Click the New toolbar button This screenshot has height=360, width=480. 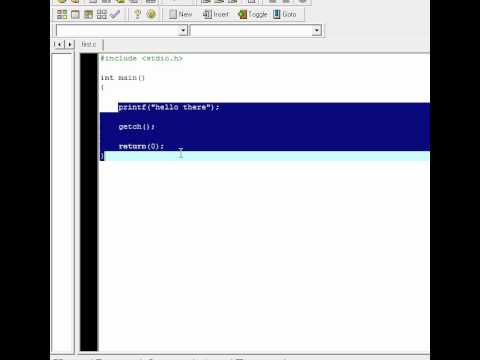click(181, 14)
